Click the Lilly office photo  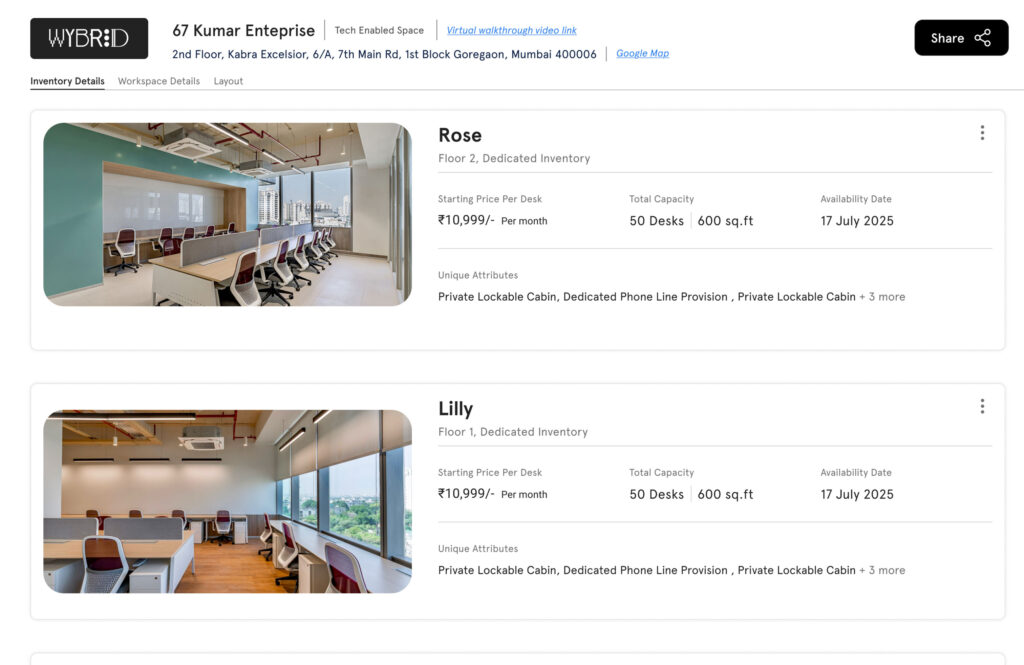pyautogui.click(x=227, y=501)
